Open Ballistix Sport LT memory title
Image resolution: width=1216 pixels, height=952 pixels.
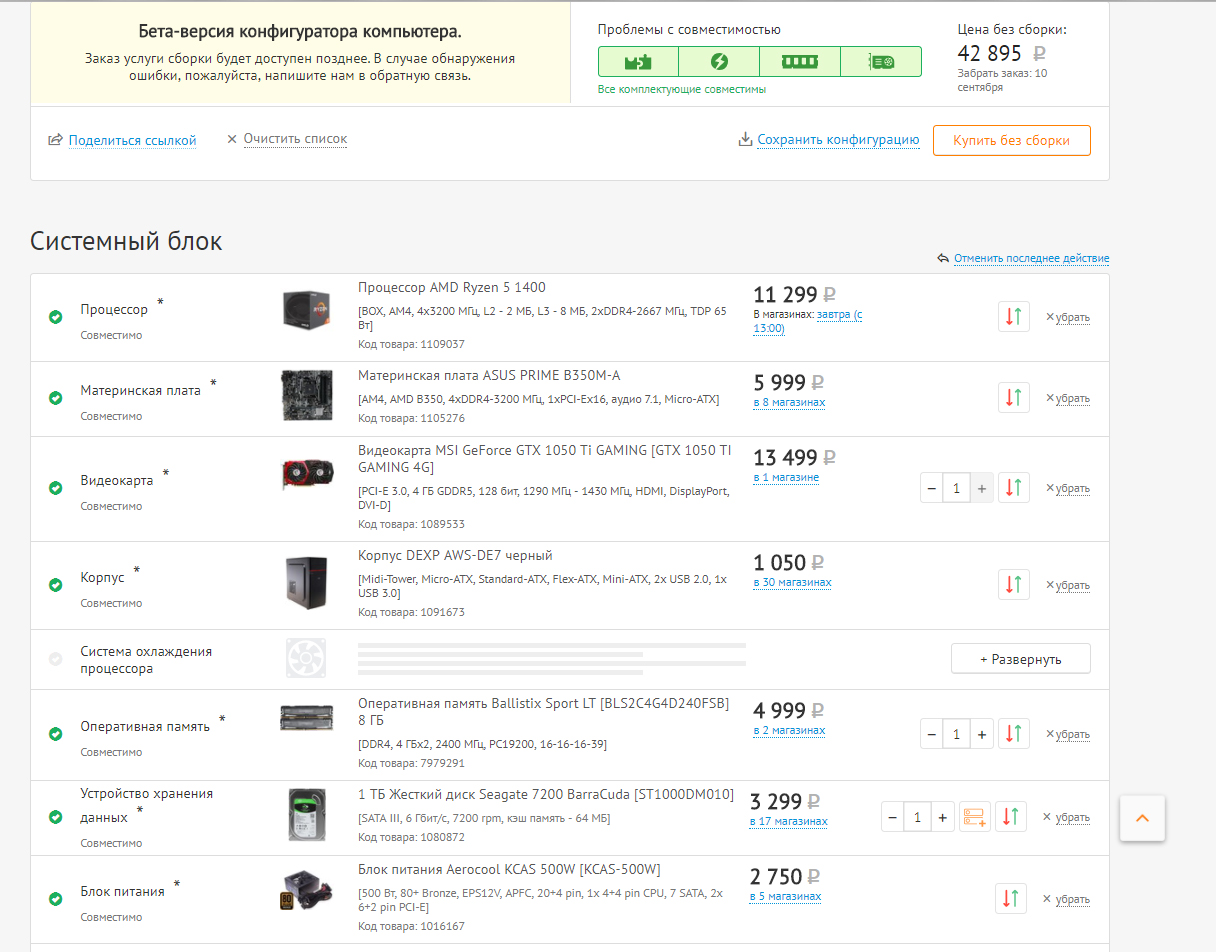point(543,712)
